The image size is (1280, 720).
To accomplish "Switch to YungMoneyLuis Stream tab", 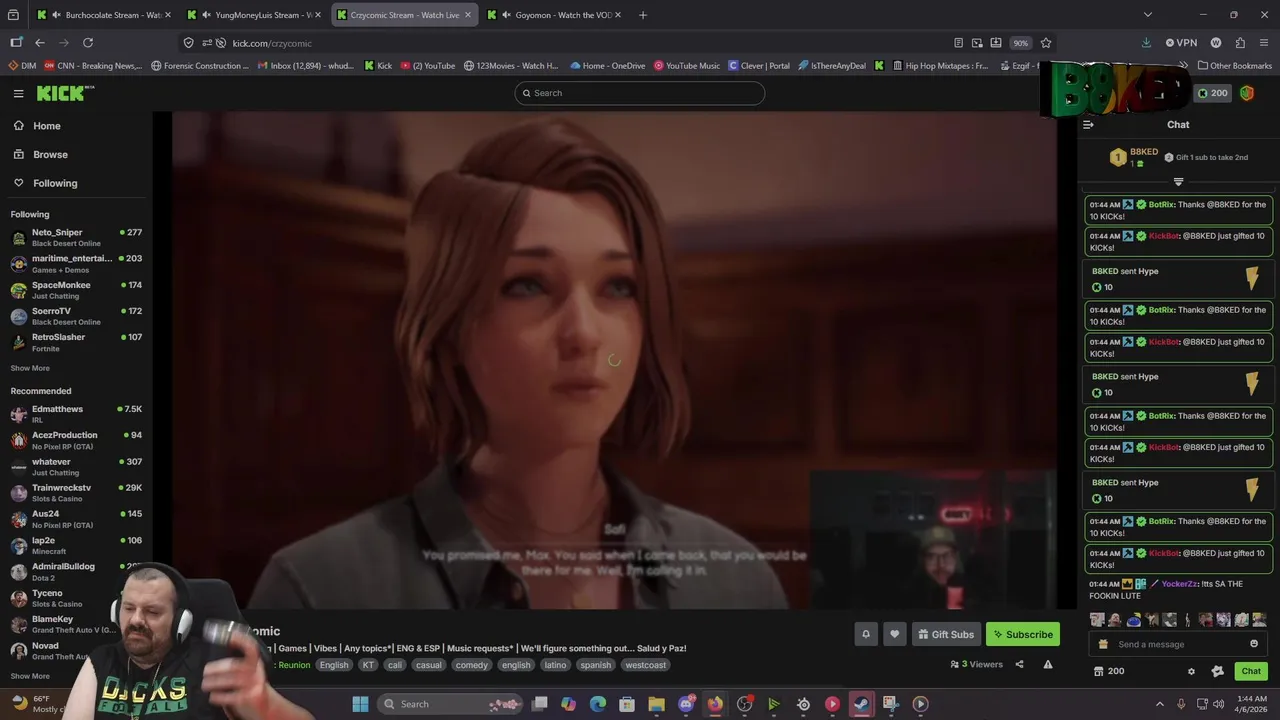I will point(252,15).
